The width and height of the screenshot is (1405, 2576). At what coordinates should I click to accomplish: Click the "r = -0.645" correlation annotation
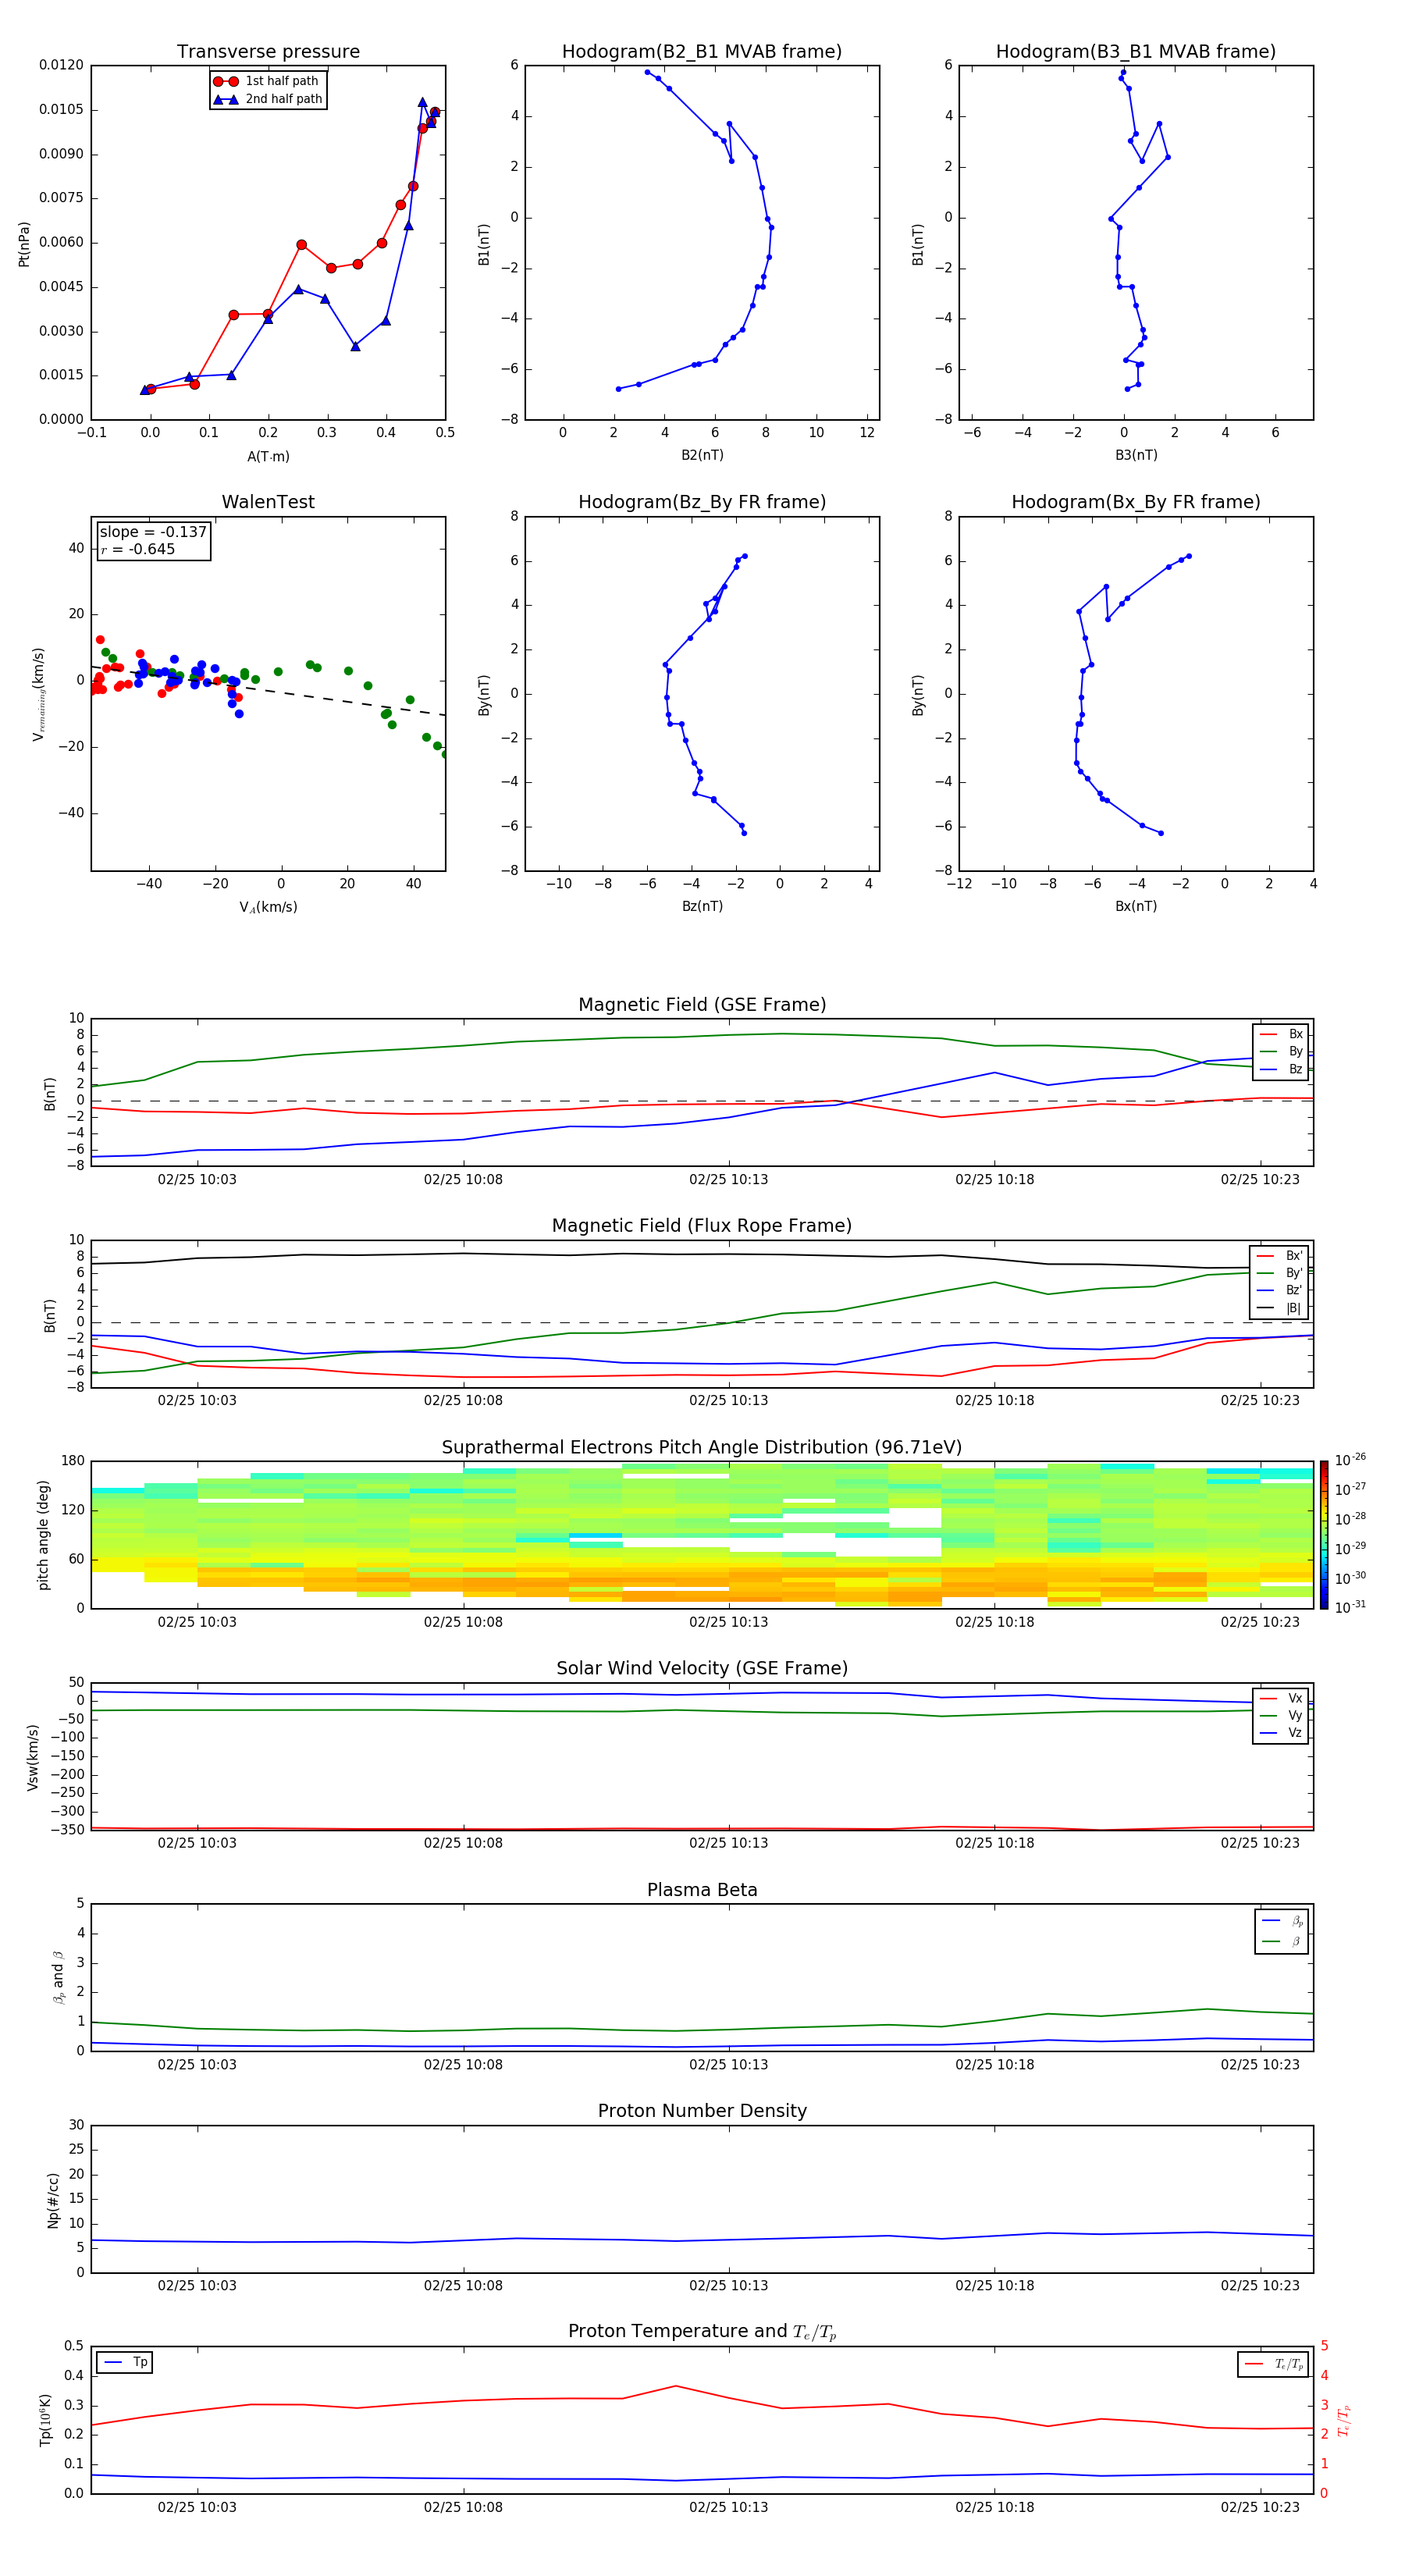pos(138,549)
